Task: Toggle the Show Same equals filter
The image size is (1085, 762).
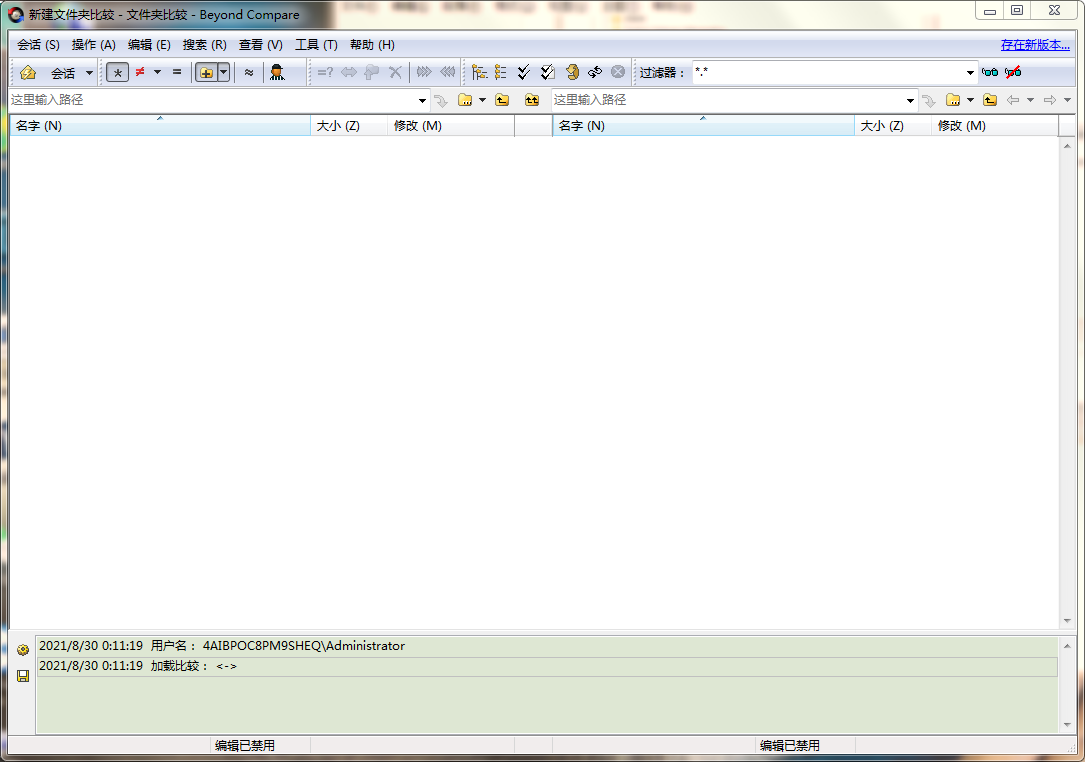Action: pyautogui.click(x=177, y=72)
